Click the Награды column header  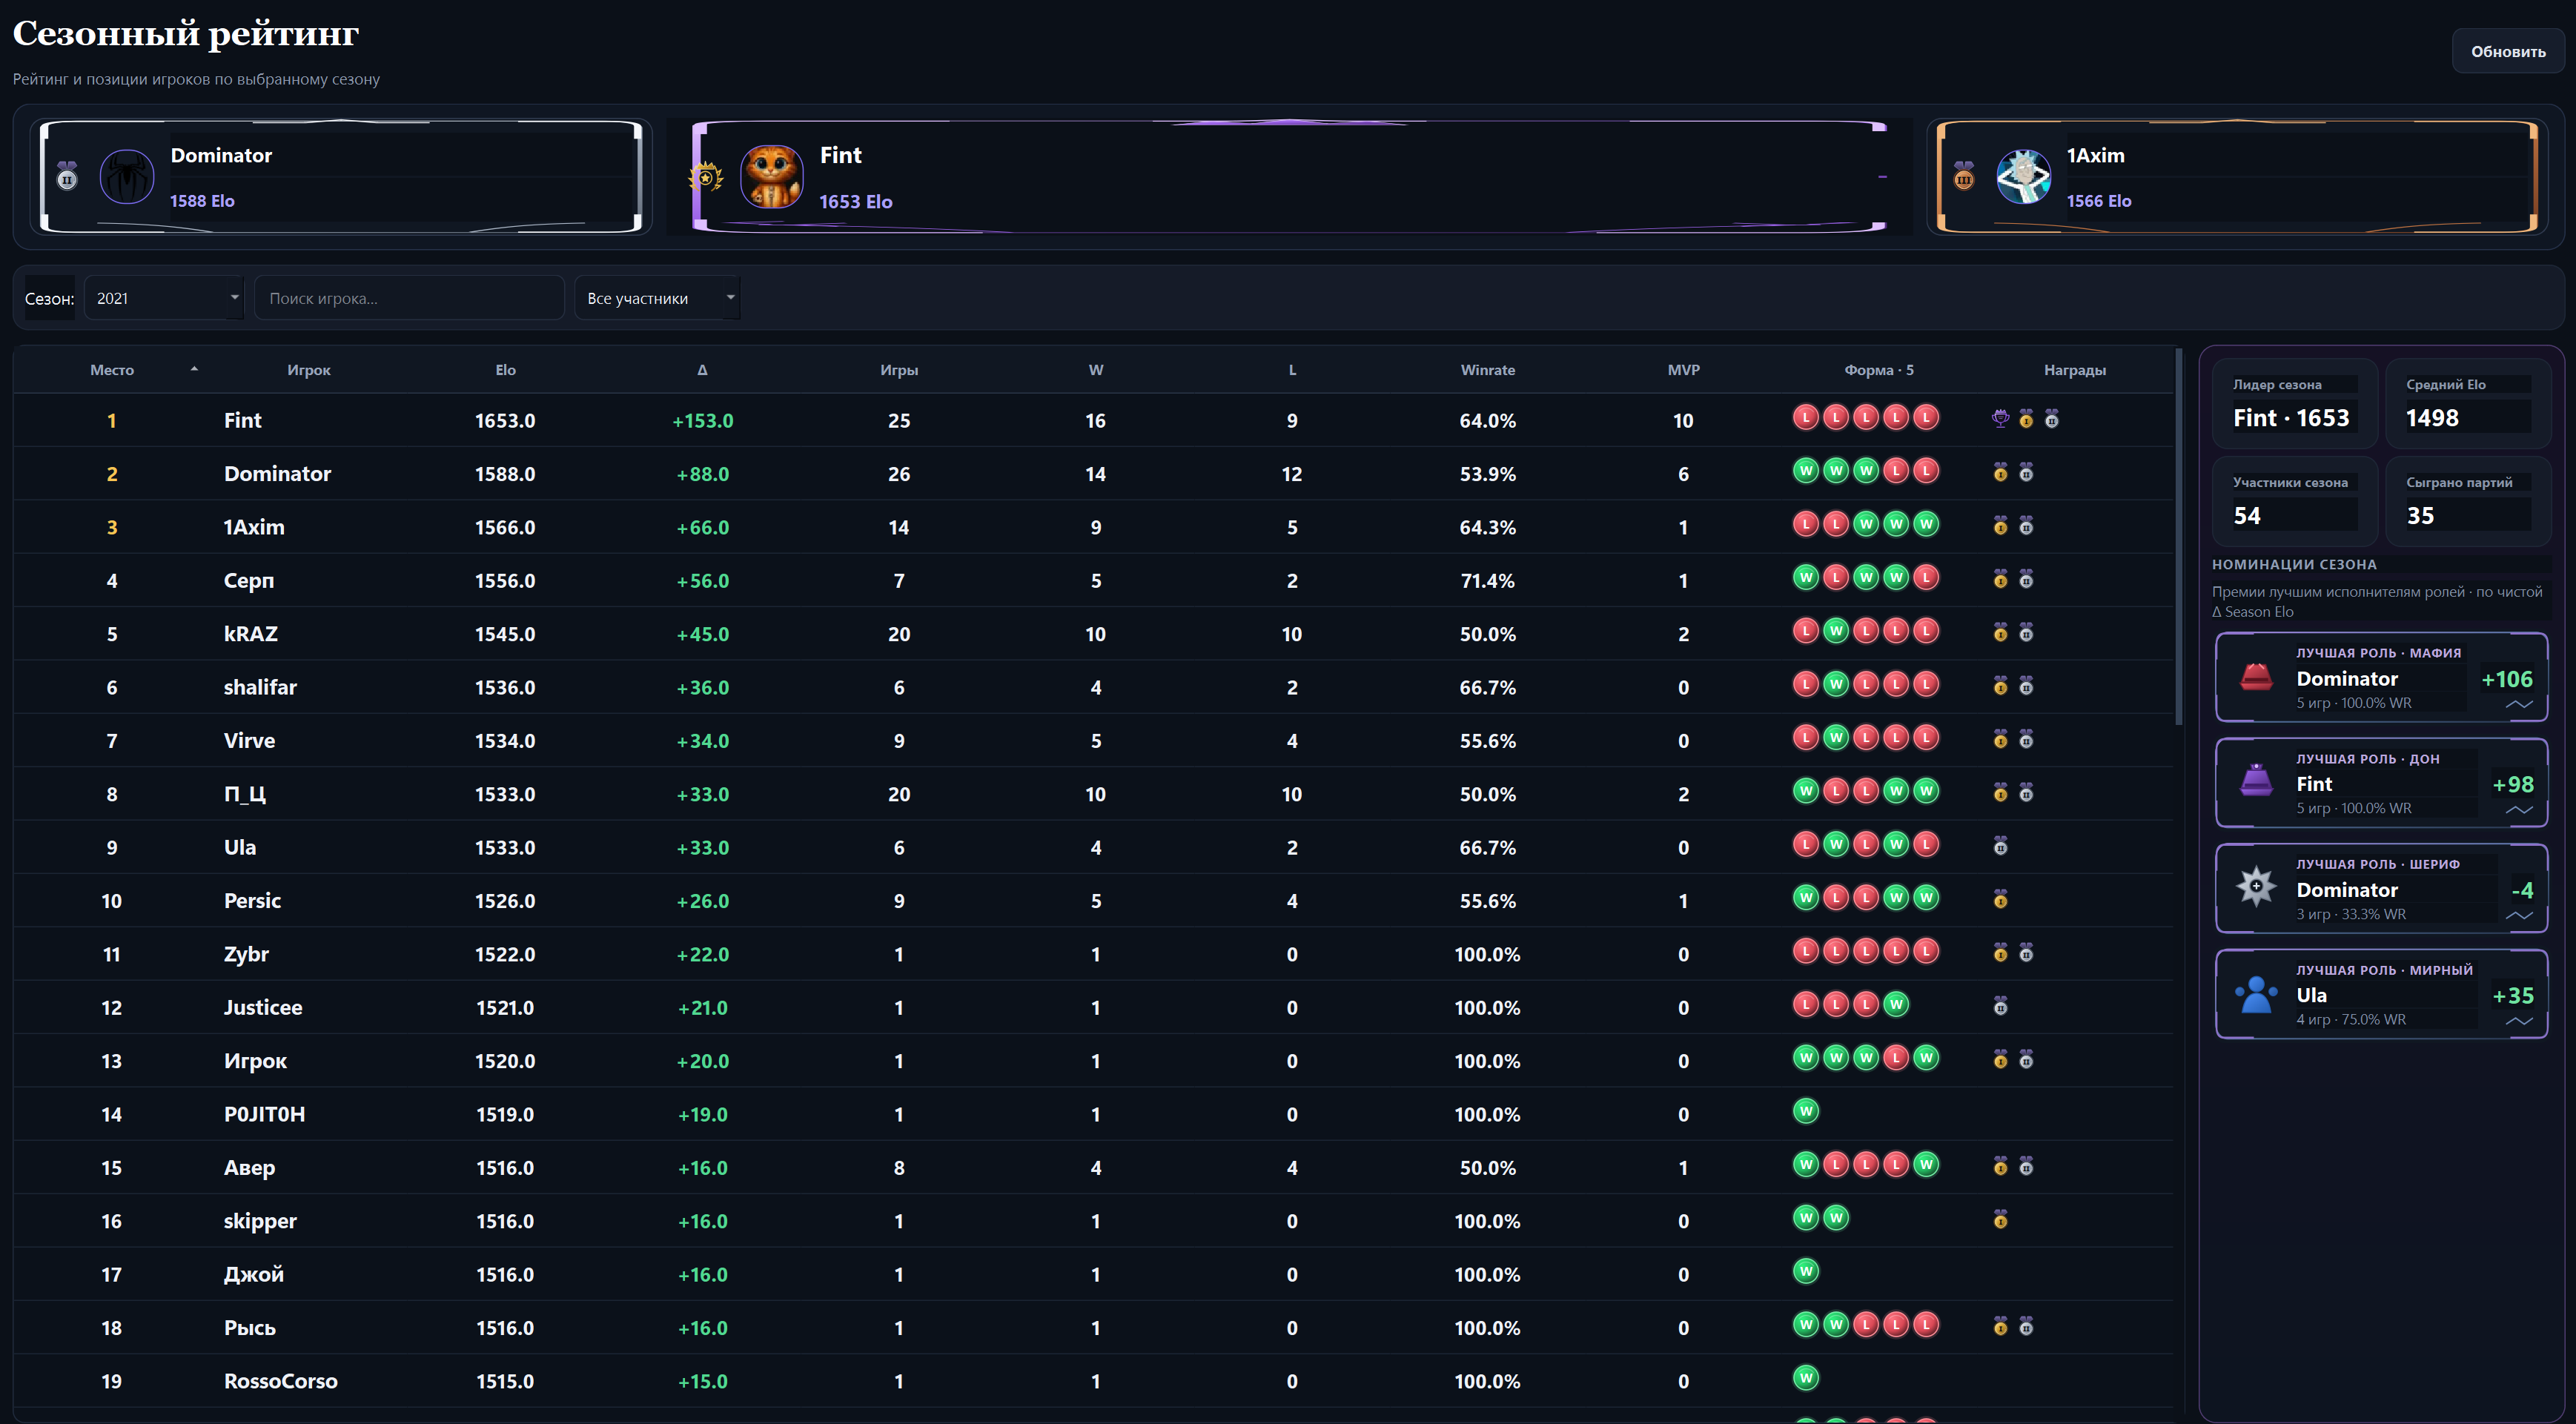(2075, 370)
